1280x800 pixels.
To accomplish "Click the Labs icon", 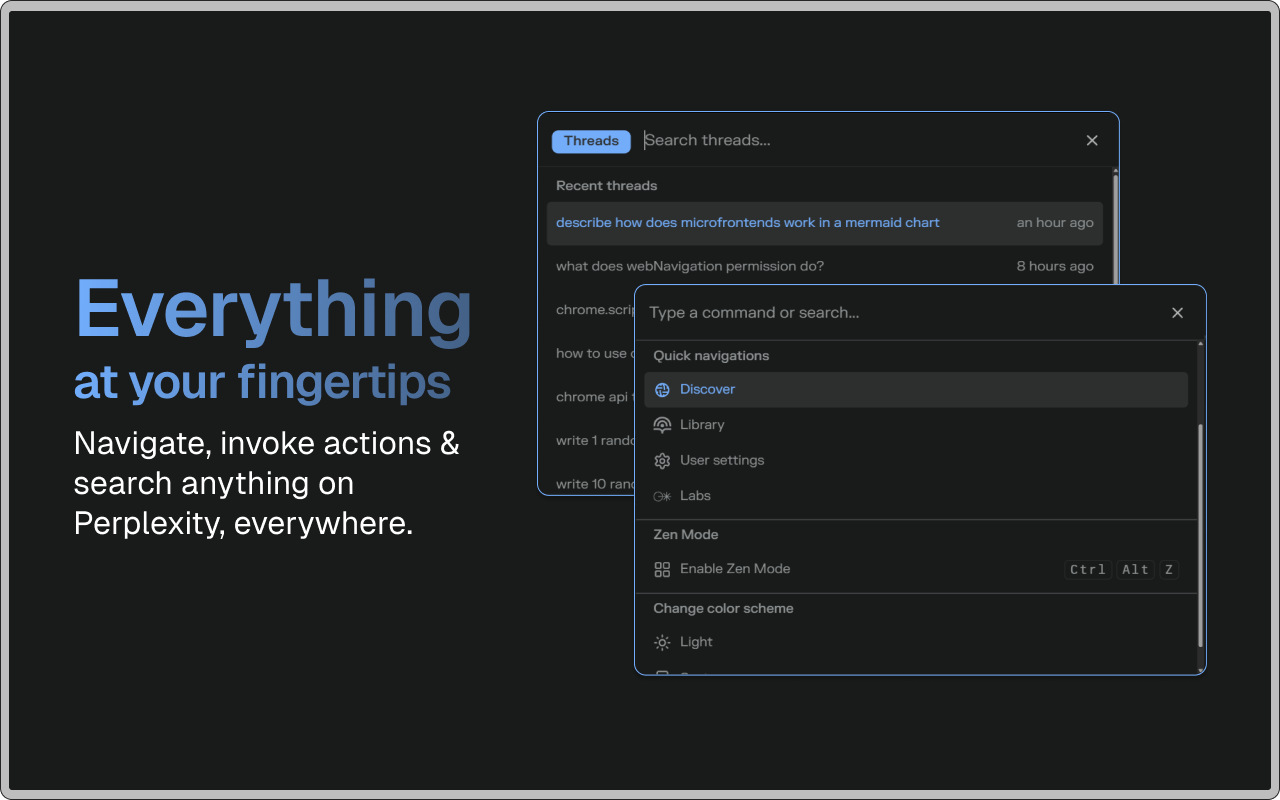I will [x=662, y=496].
